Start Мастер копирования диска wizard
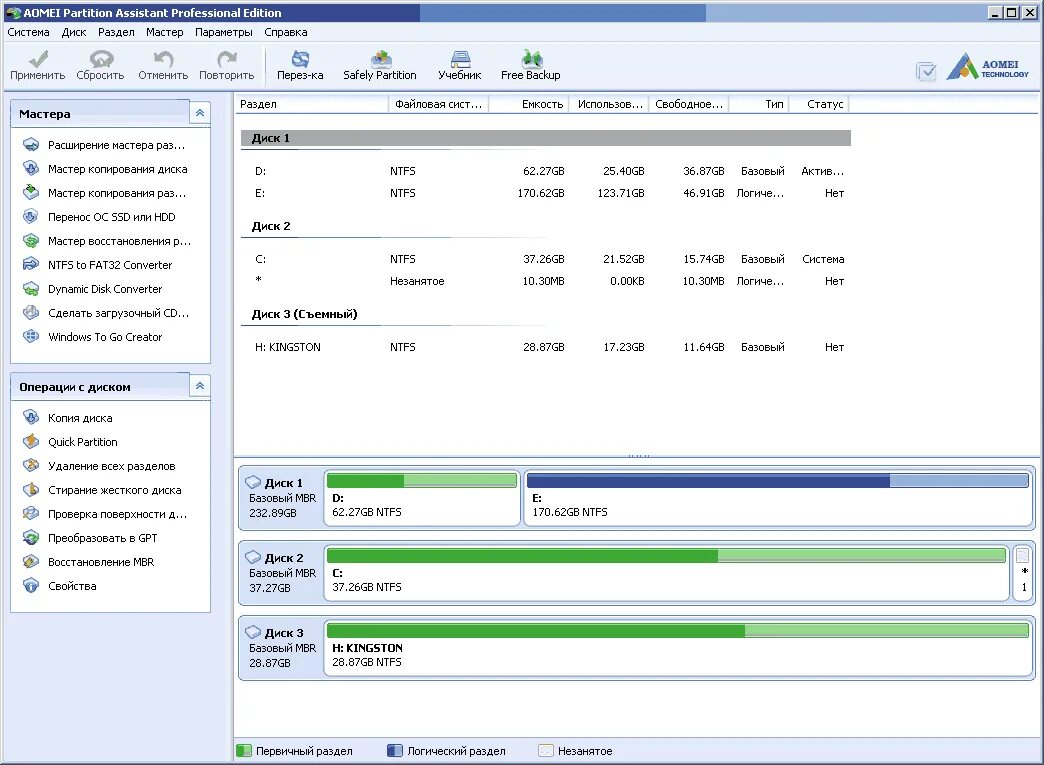Viewport: 1044px width, 765px height. click(105, 169)
